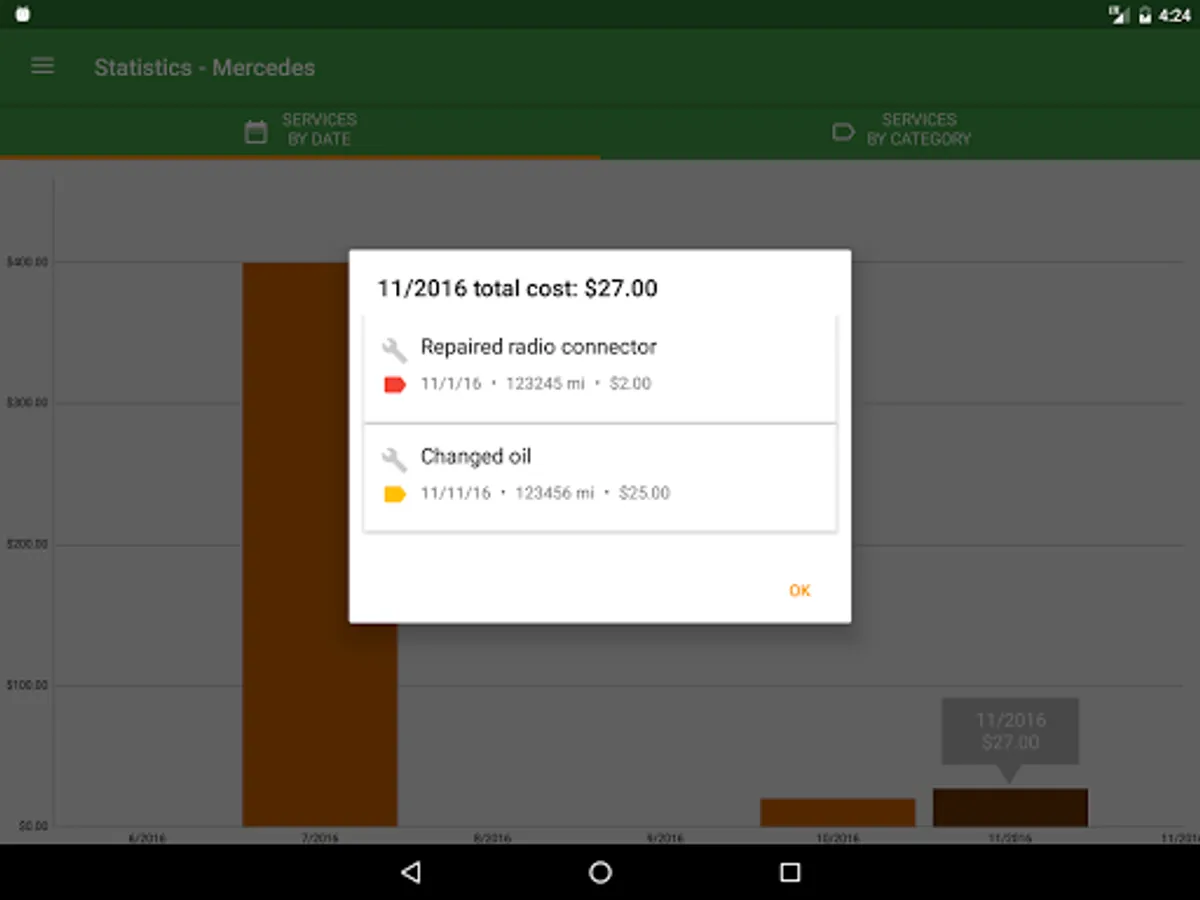Confirm the dialog with OK
Image resolution: width=1200 pixels, height=900 pixels.
coord(800,590)
